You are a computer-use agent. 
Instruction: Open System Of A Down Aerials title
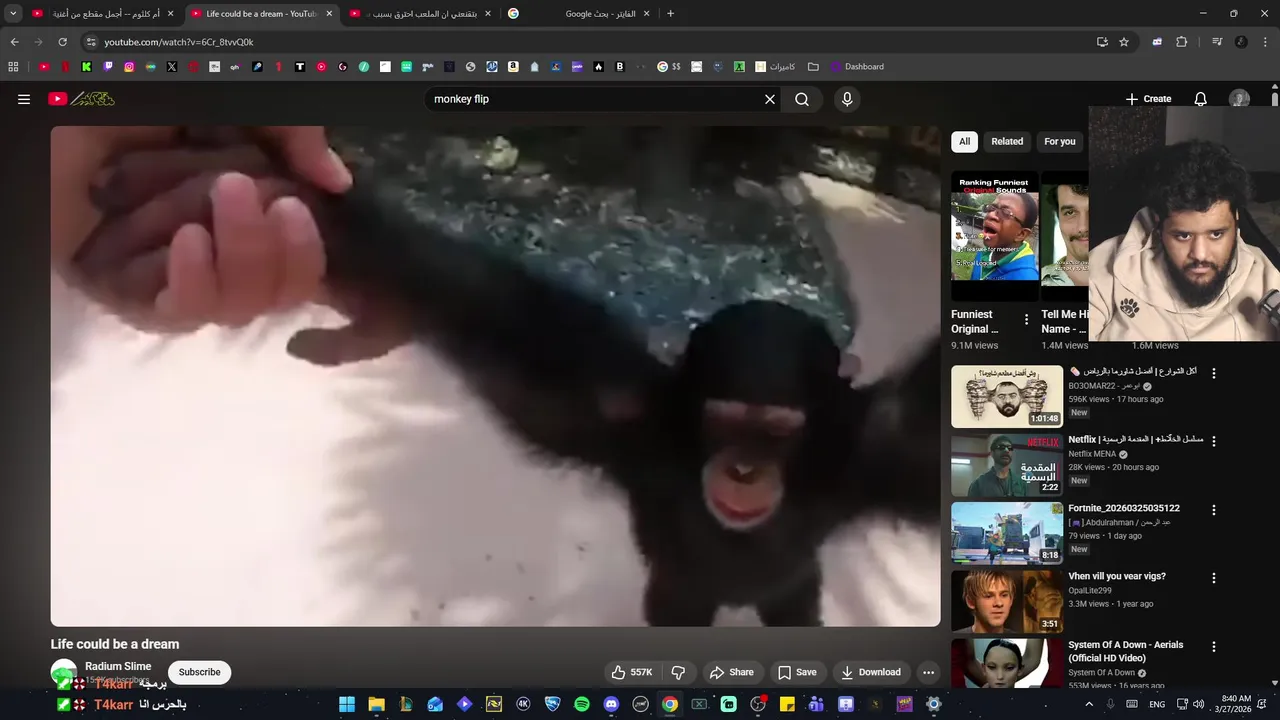[1126, 651]
